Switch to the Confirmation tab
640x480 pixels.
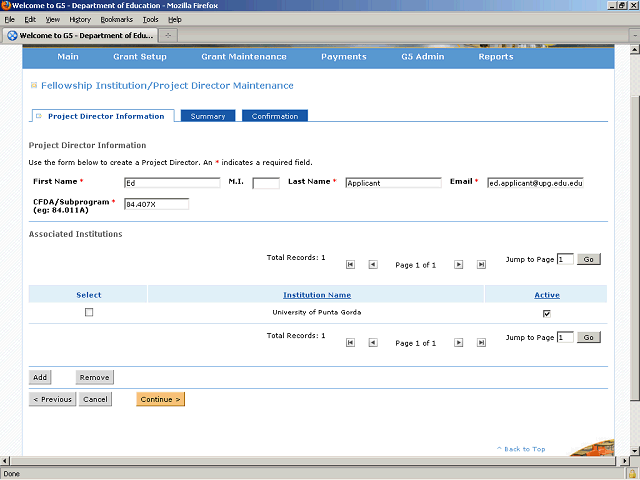[x=275, y=116]
